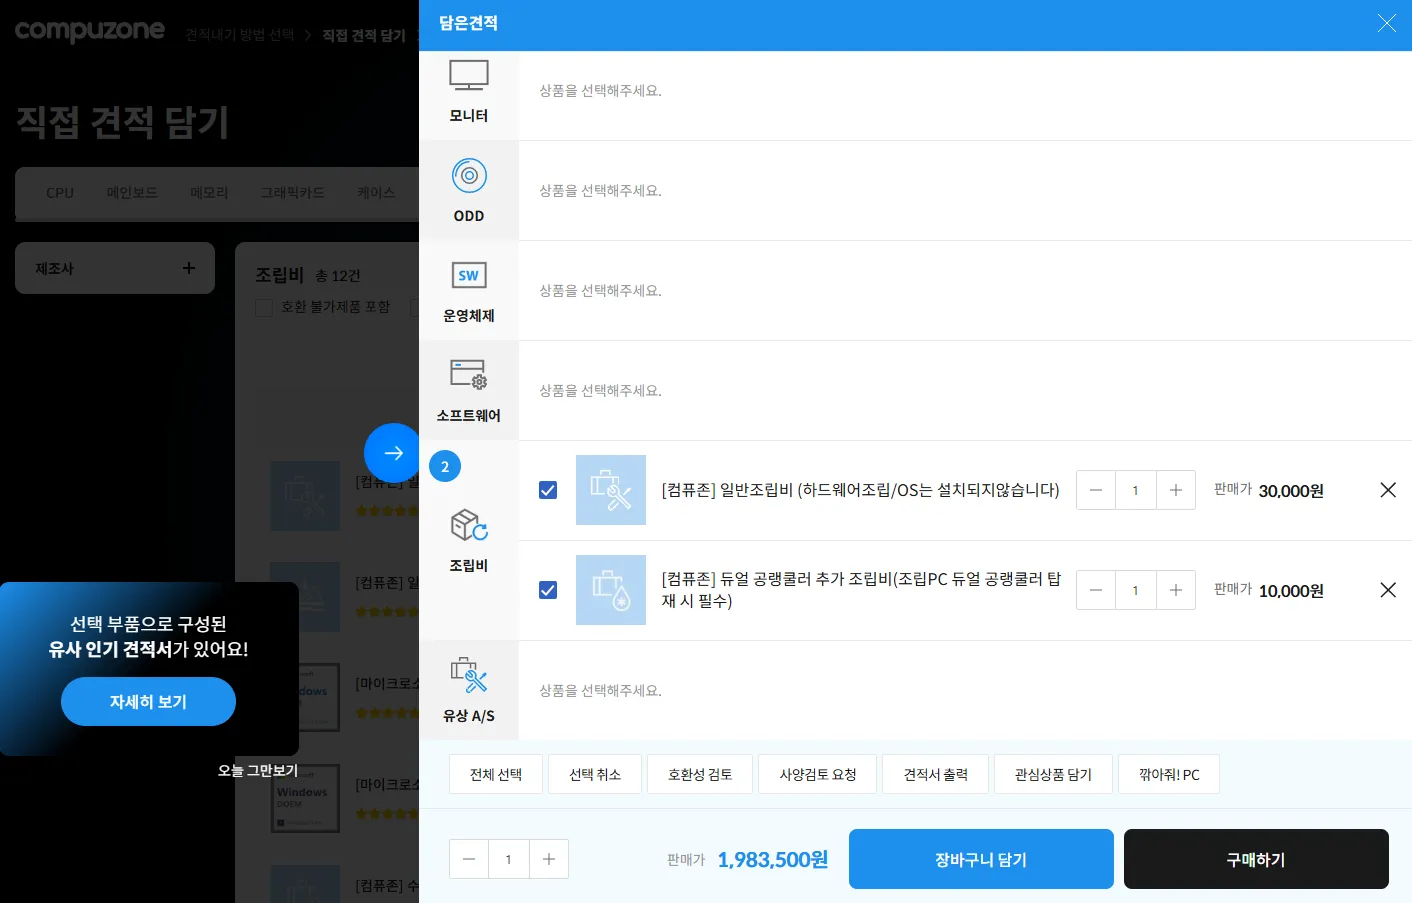Image resolution: width=1412 pixels, height=903 pixels.
Task: Switch to the CPU tab
Action: coord(58,193)
